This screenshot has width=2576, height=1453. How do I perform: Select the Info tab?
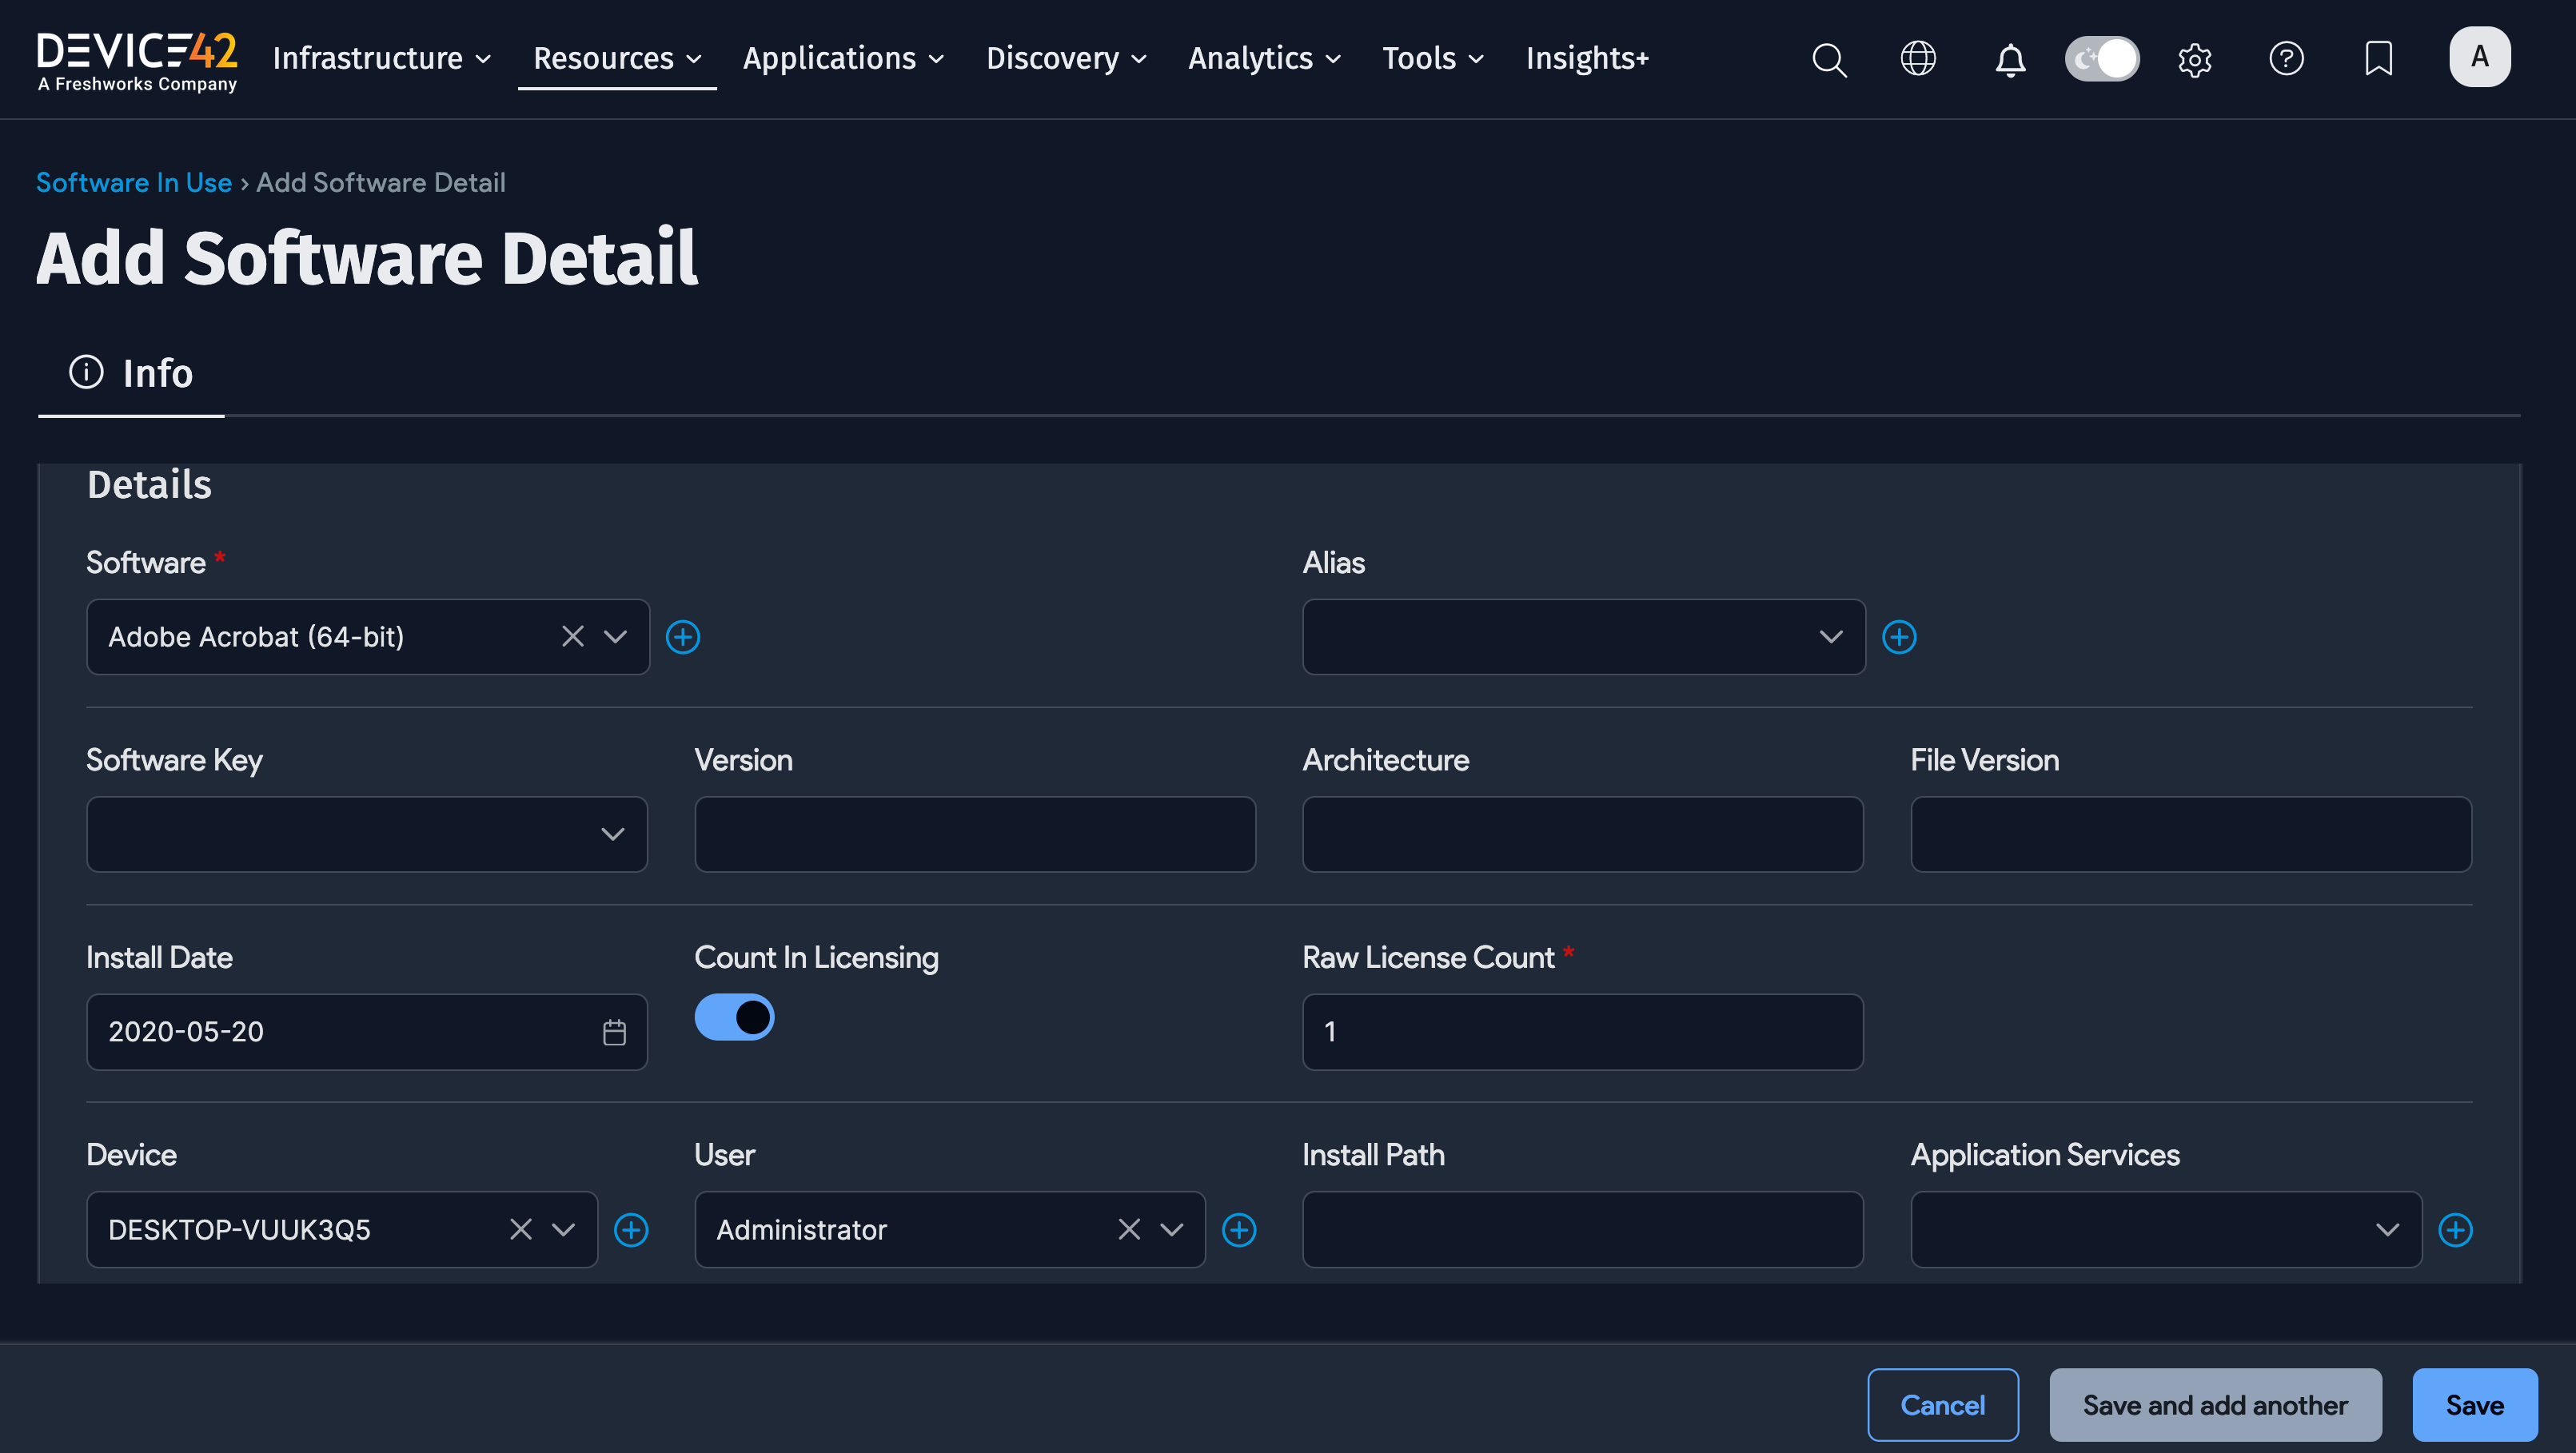point(131,373)
